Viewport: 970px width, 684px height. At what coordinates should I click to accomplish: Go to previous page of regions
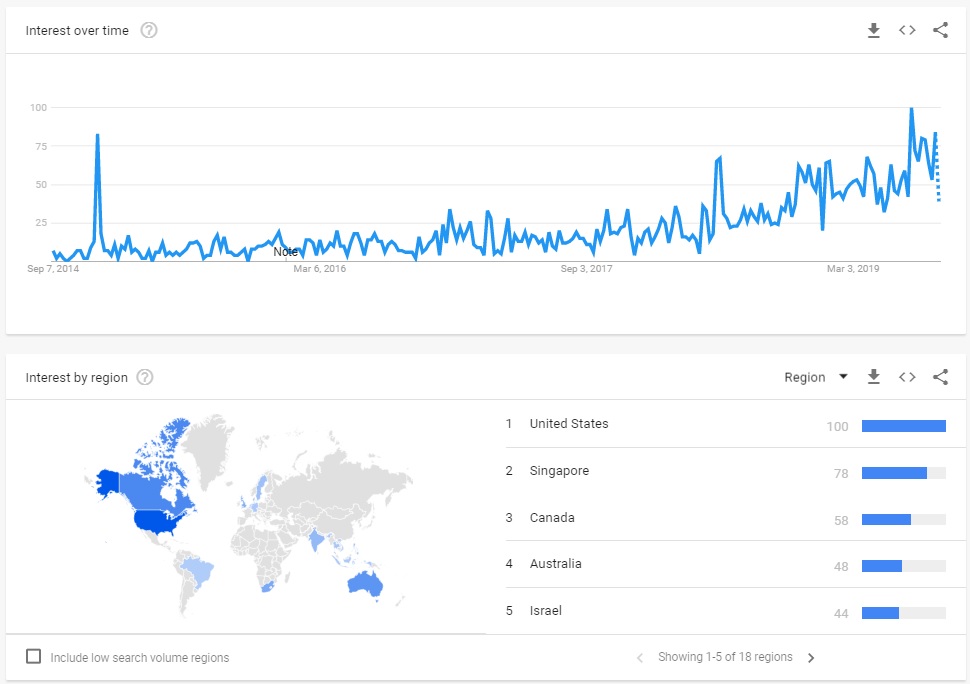(x=640, y=658)
